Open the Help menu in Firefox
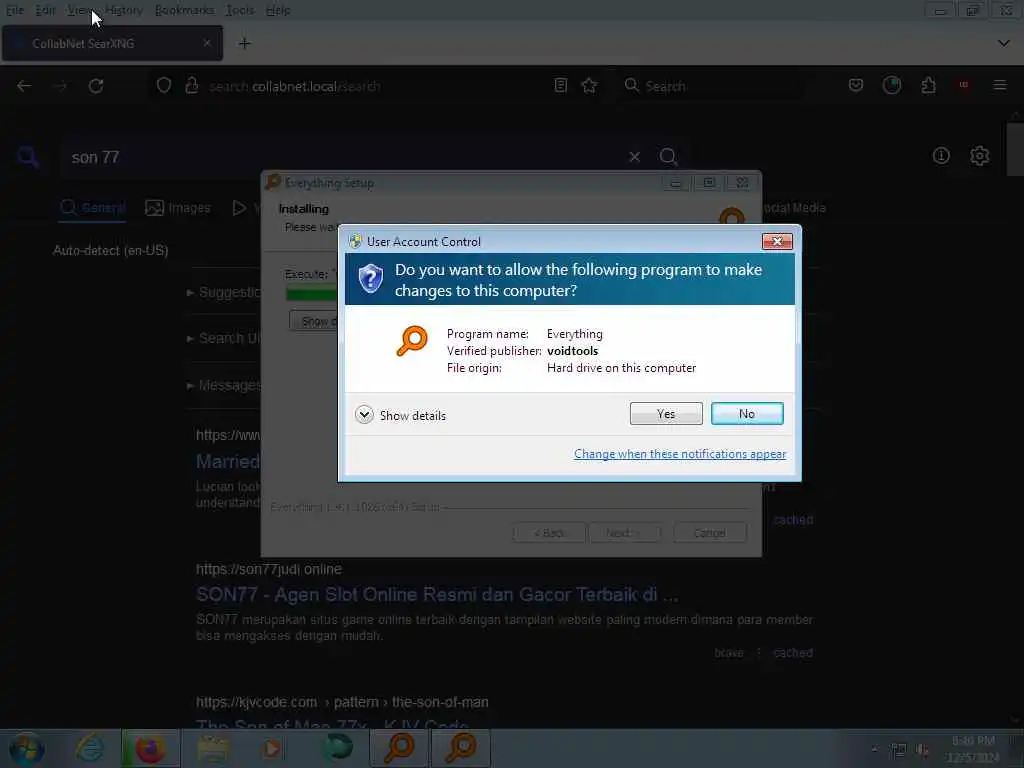The height and width of the screenshot is (768, 1024). click(x=278, y=10)
